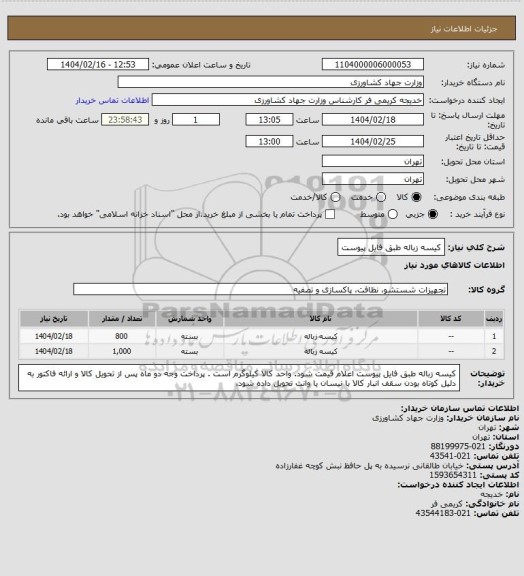524x576 pixels.
Task: Click the general description field کیسه زباله
Action: 391,247
